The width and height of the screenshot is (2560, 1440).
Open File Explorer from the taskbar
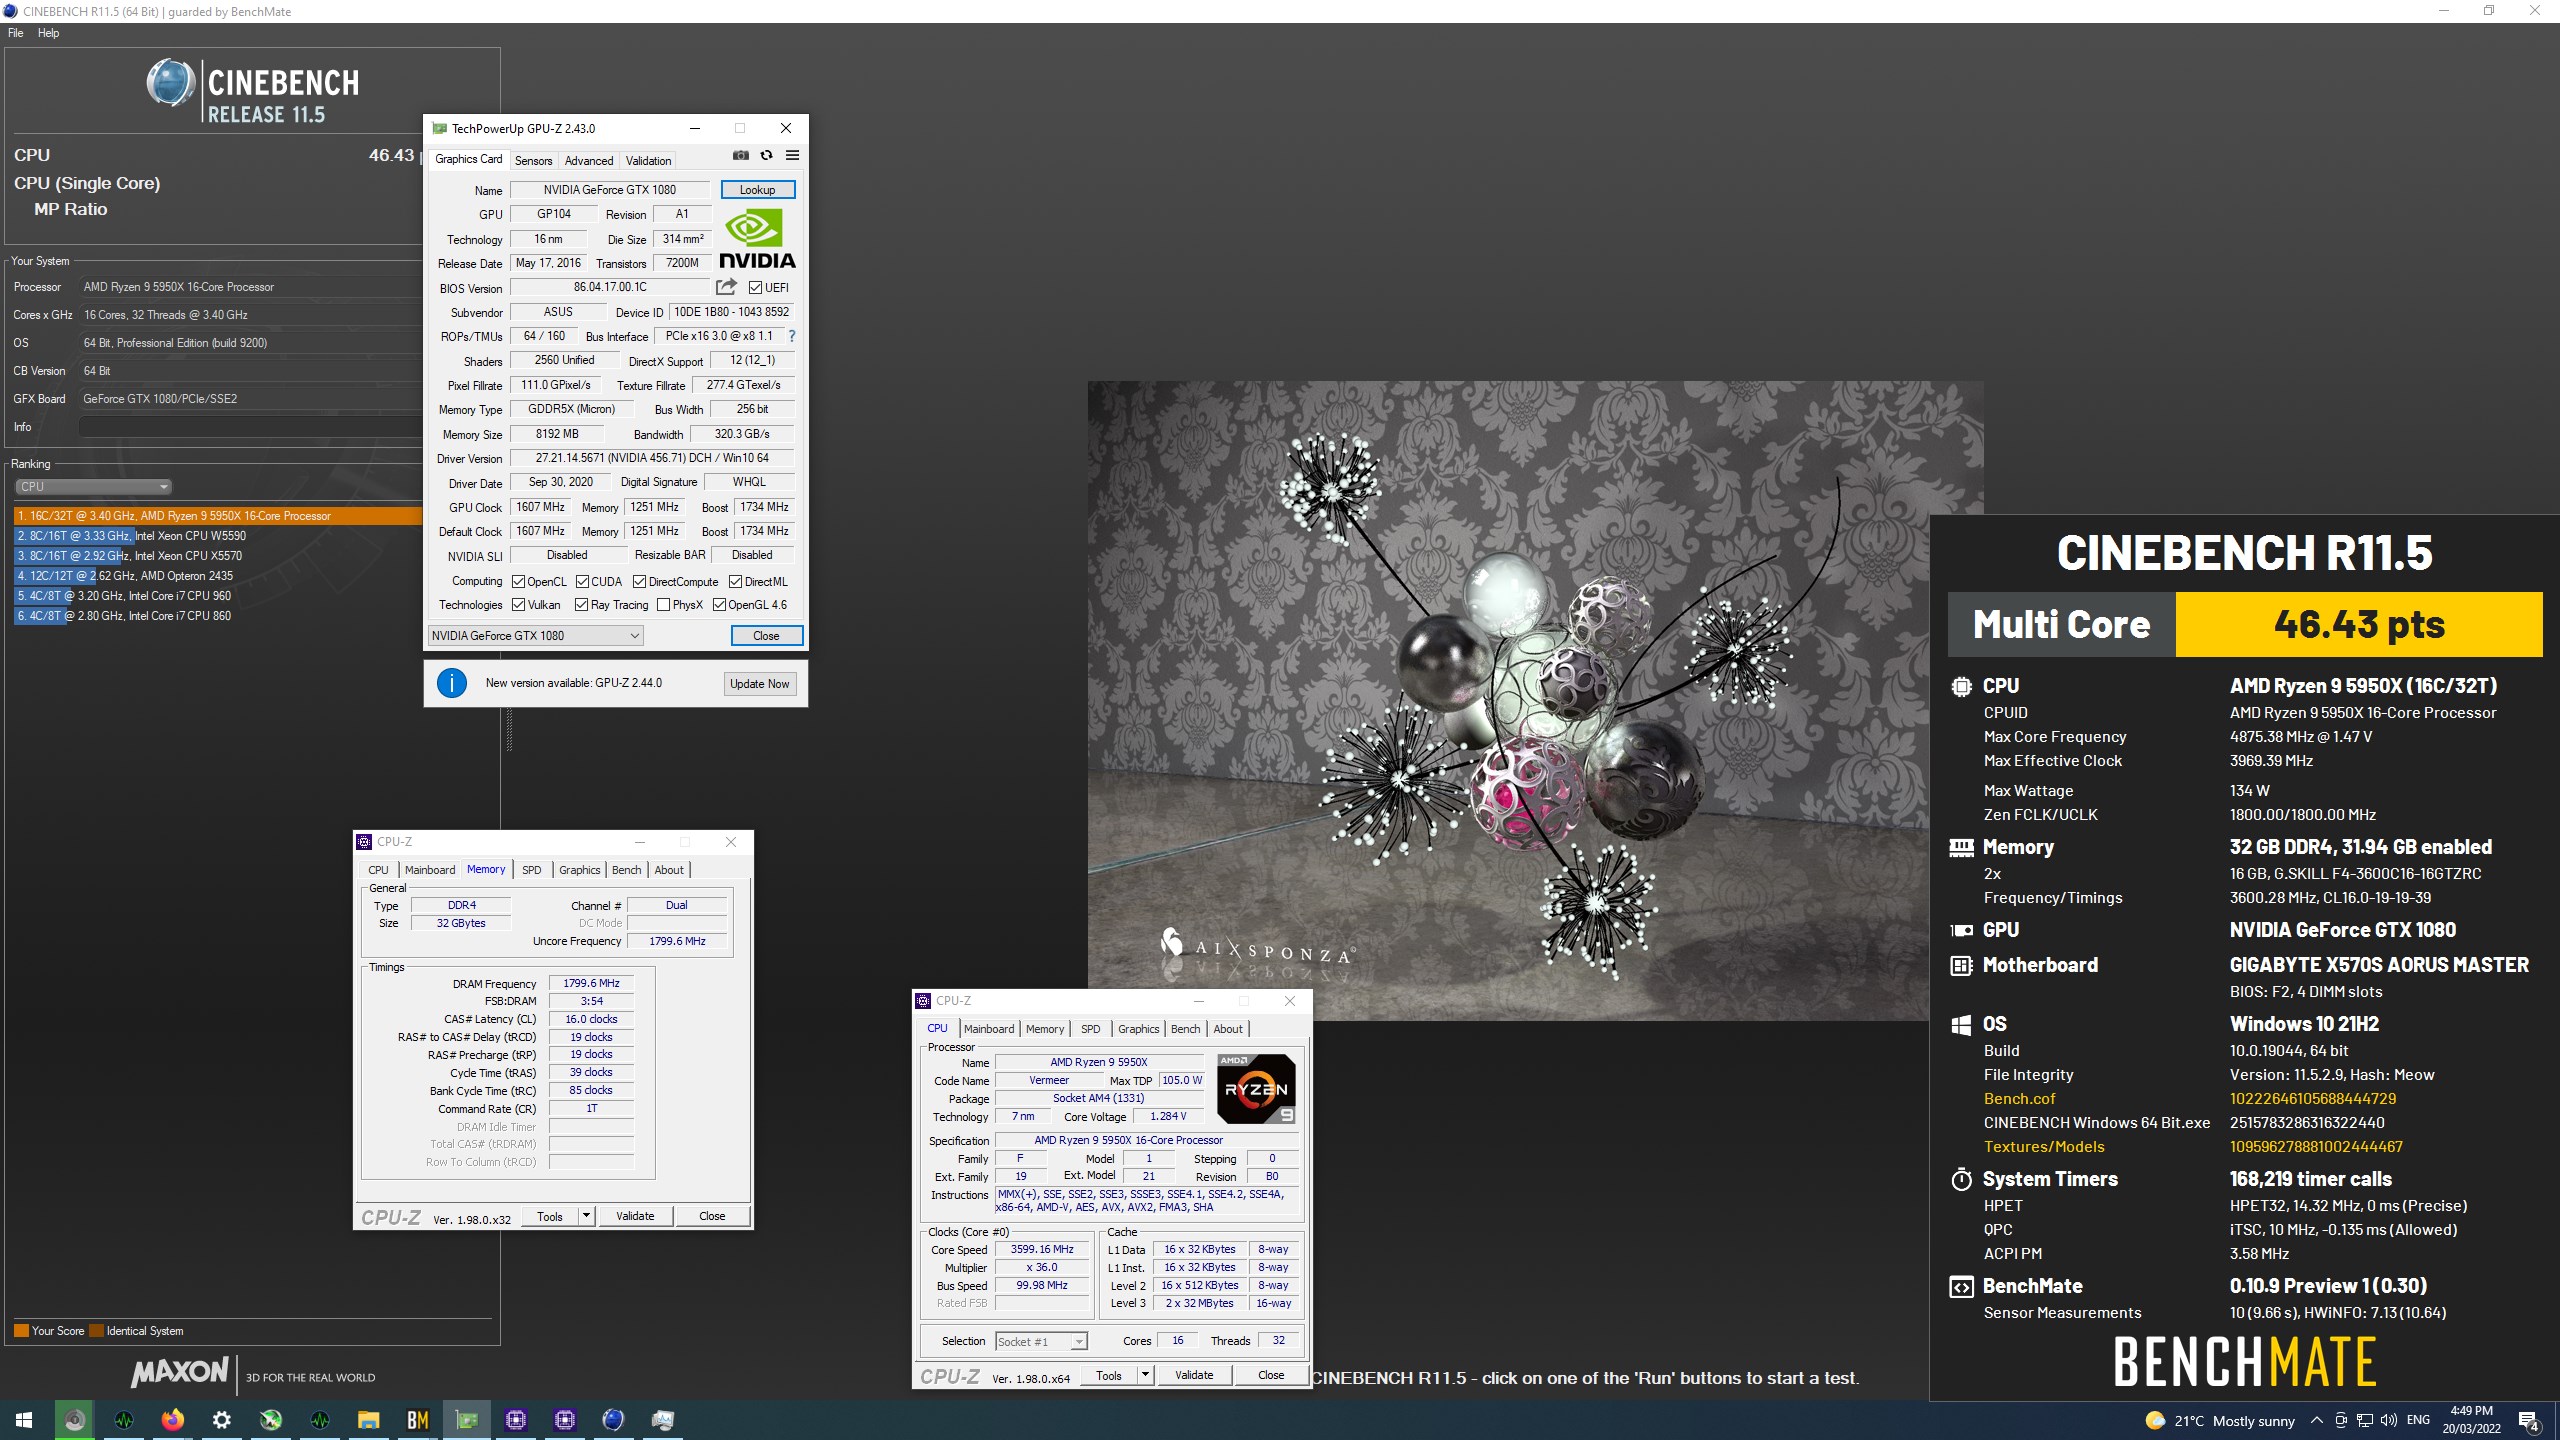point(368,1420)
